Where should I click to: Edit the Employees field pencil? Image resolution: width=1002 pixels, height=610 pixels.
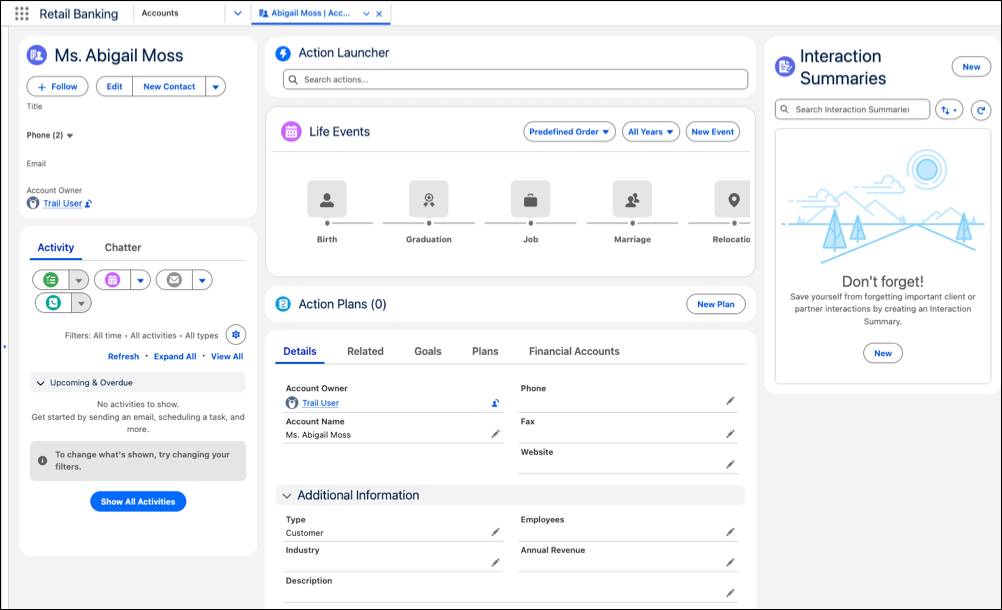coord(730,533)
